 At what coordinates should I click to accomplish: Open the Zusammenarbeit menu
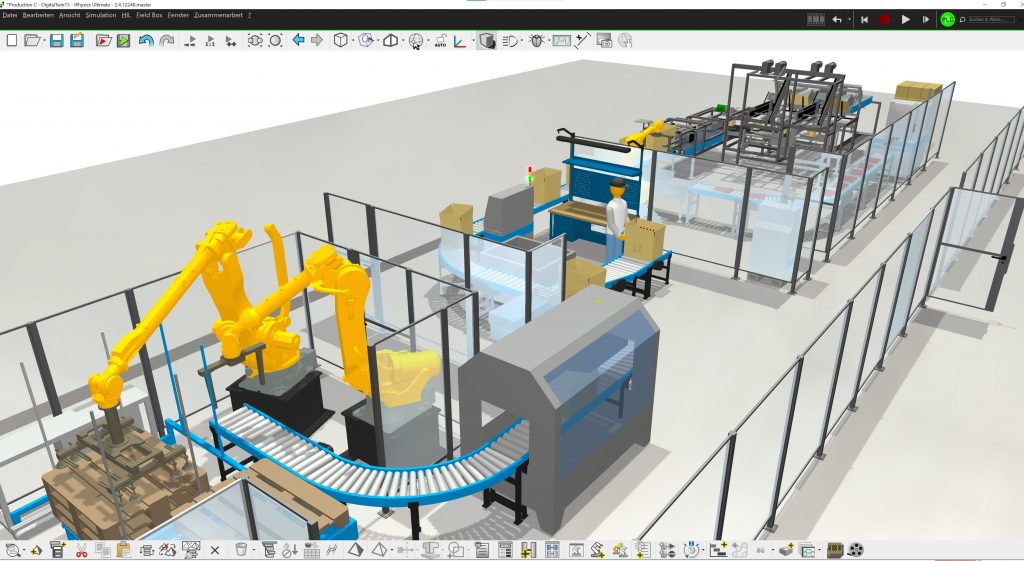[217, 16]
